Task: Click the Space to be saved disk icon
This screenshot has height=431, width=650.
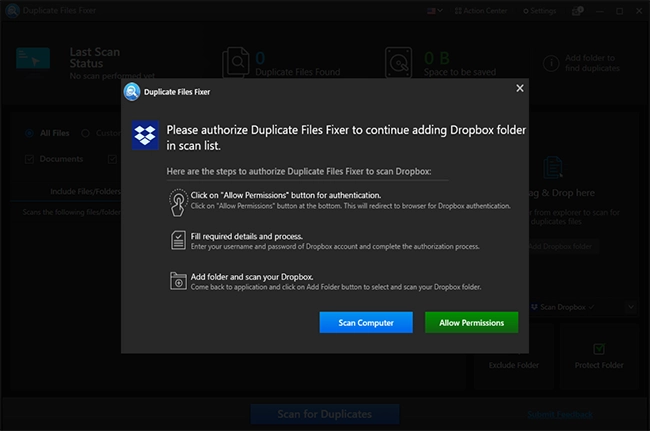Action: (x=398, y=63)
